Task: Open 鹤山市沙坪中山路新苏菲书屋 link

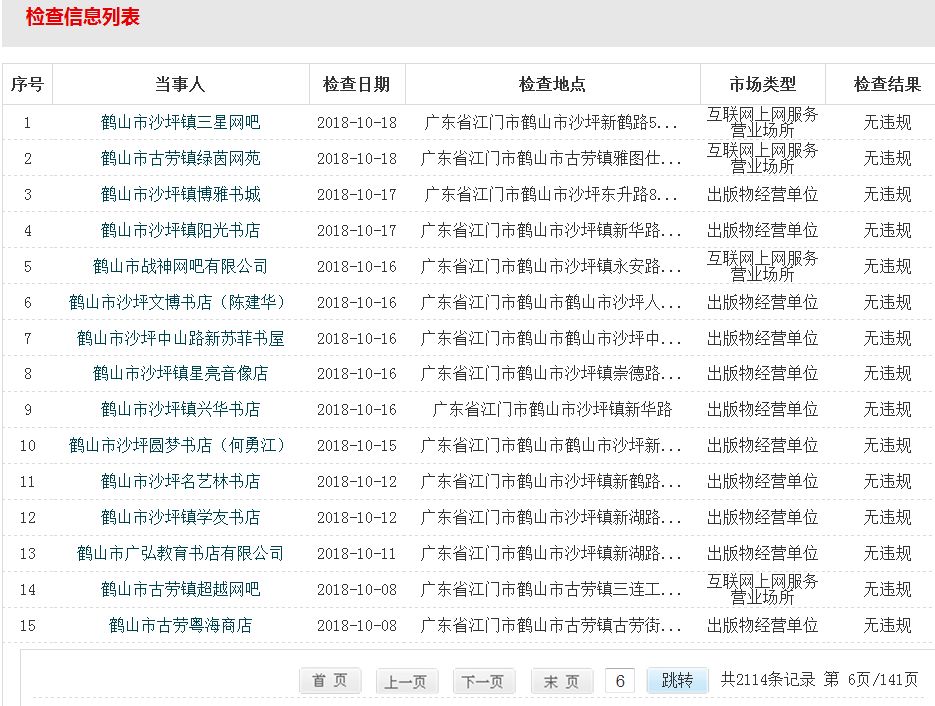Action: point(180,338)
